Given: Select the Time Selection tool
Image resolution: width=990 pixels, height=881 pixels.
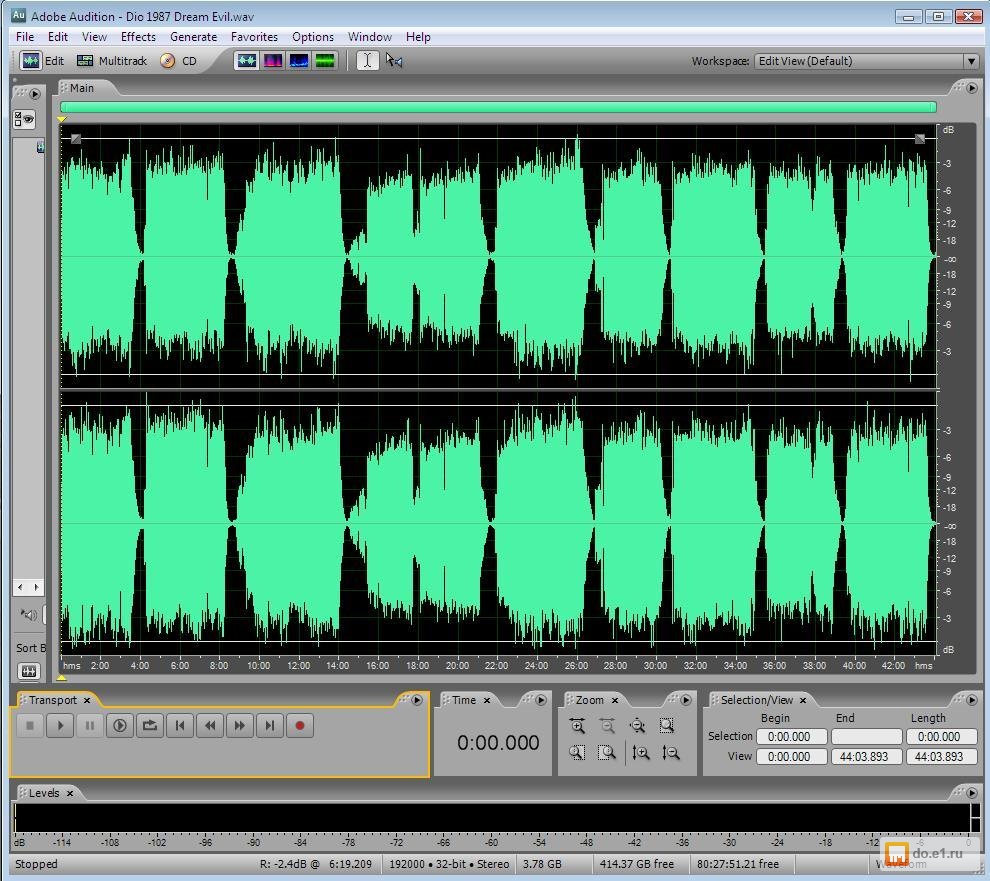Looking at the screenshot, I should (367, 61).
